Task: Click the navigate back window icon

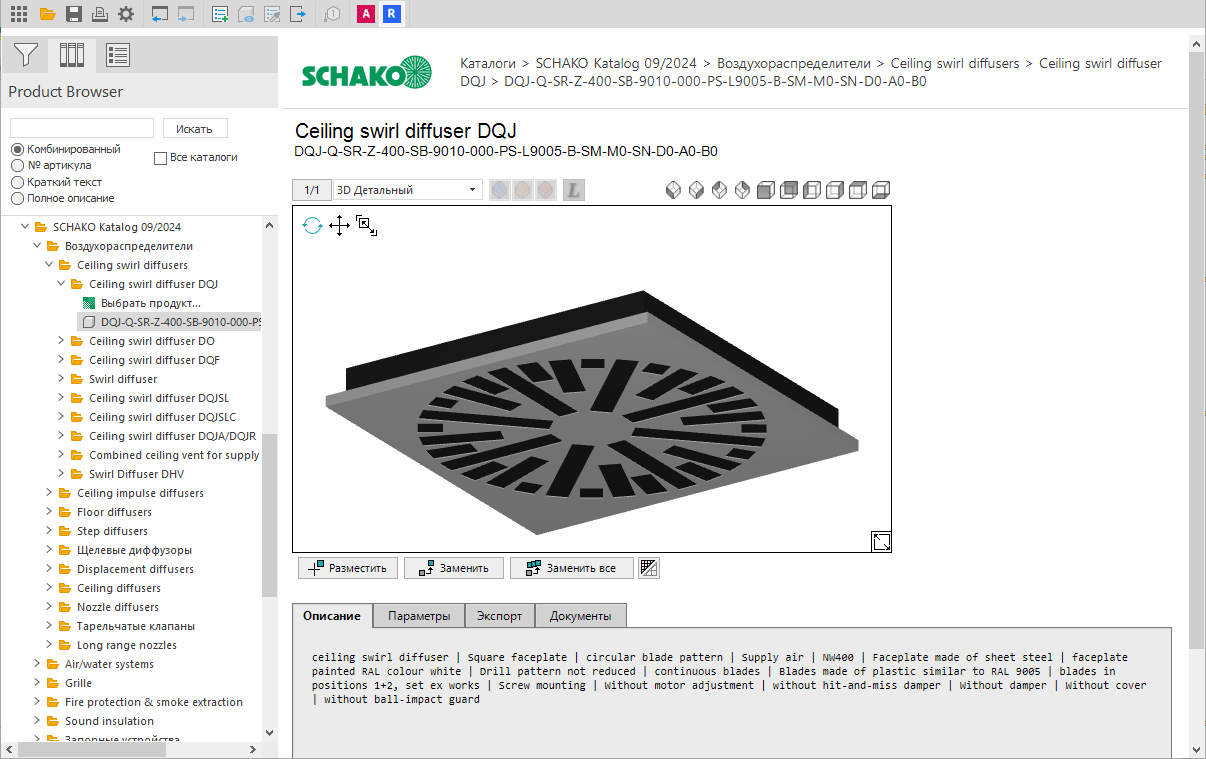Action: click(x=160, y=14)
